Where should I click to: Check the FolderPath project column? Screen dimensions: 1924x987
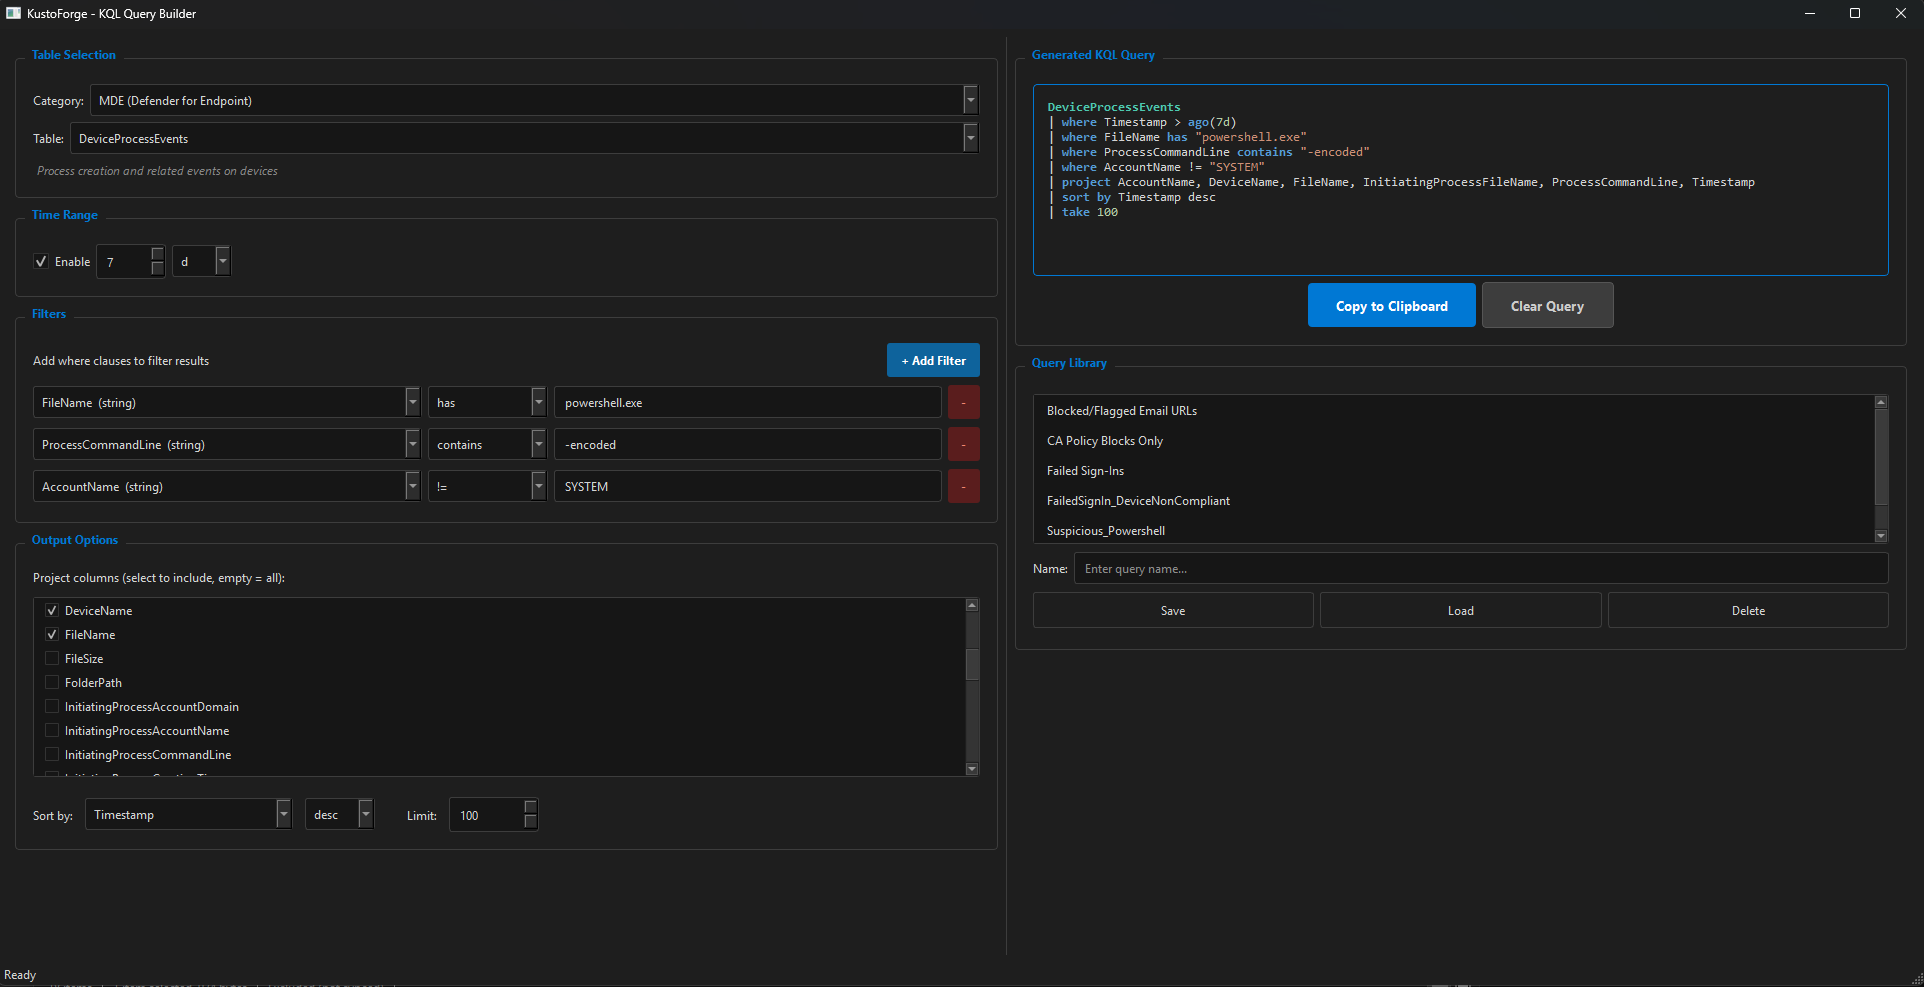pyautogui.click(x=52, y=682)
